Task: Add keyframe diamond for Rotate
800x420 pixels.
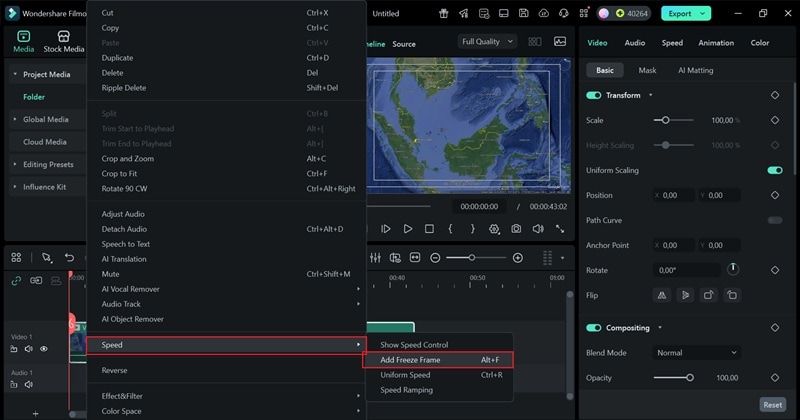Action: 775,270
